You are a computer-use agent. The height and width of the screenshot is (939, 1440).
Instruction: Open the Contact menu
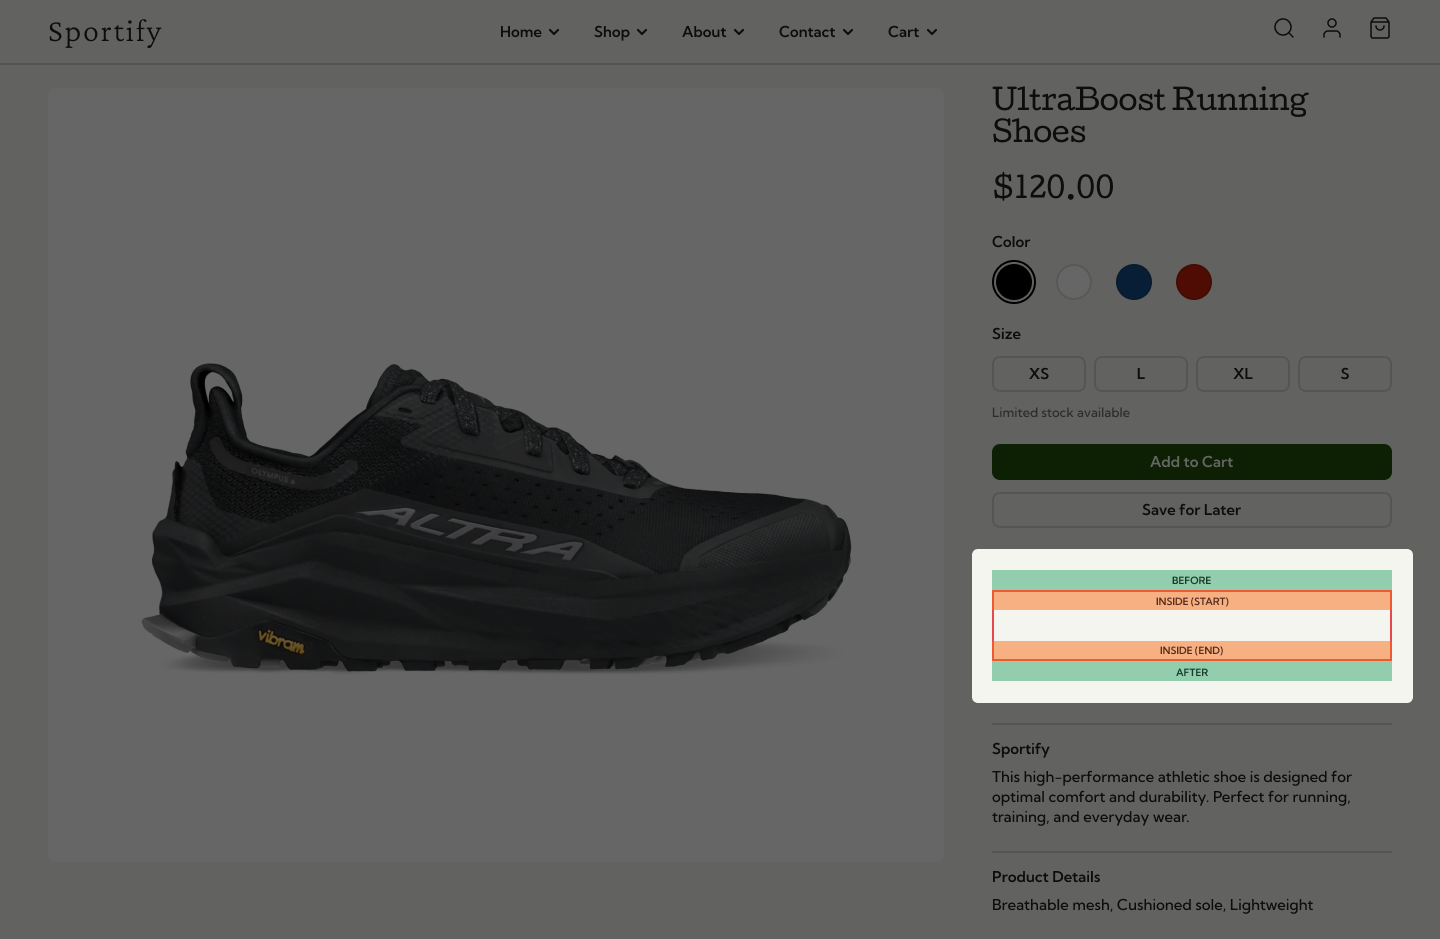point(816,32)
